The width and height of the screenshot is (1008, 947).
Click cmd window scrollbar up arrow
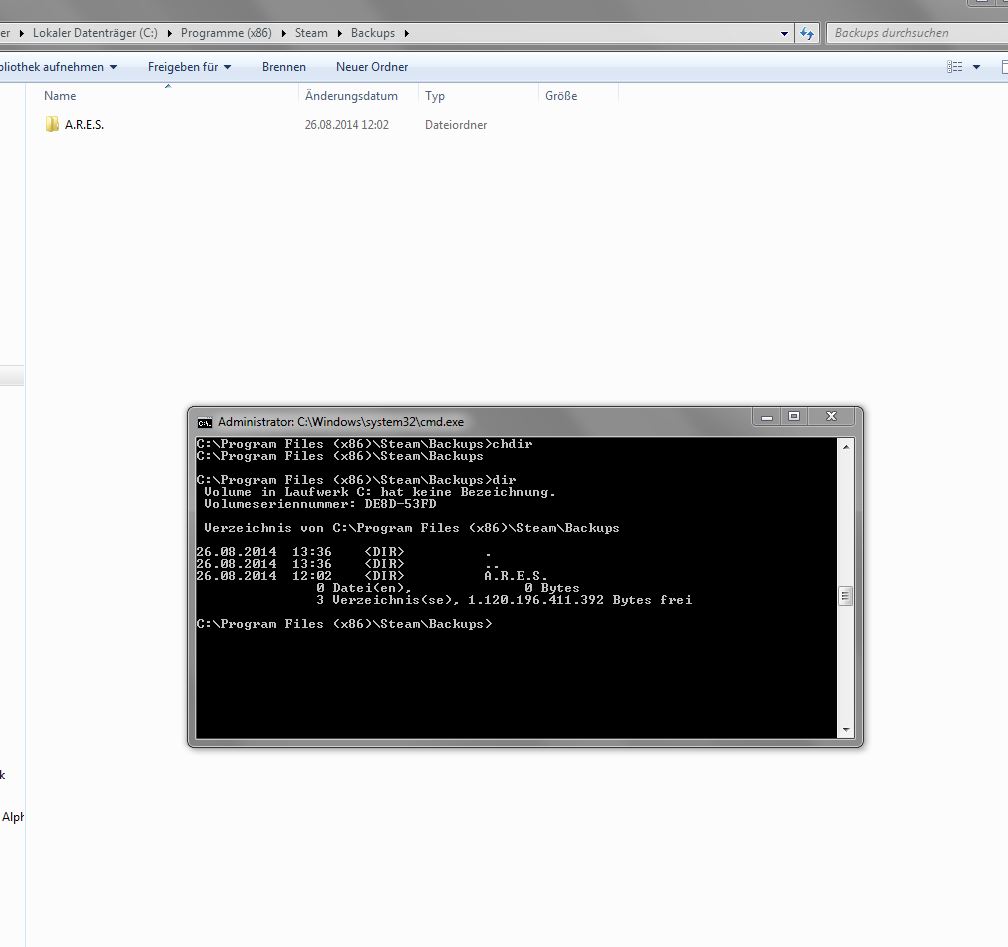tap(846, 446)
